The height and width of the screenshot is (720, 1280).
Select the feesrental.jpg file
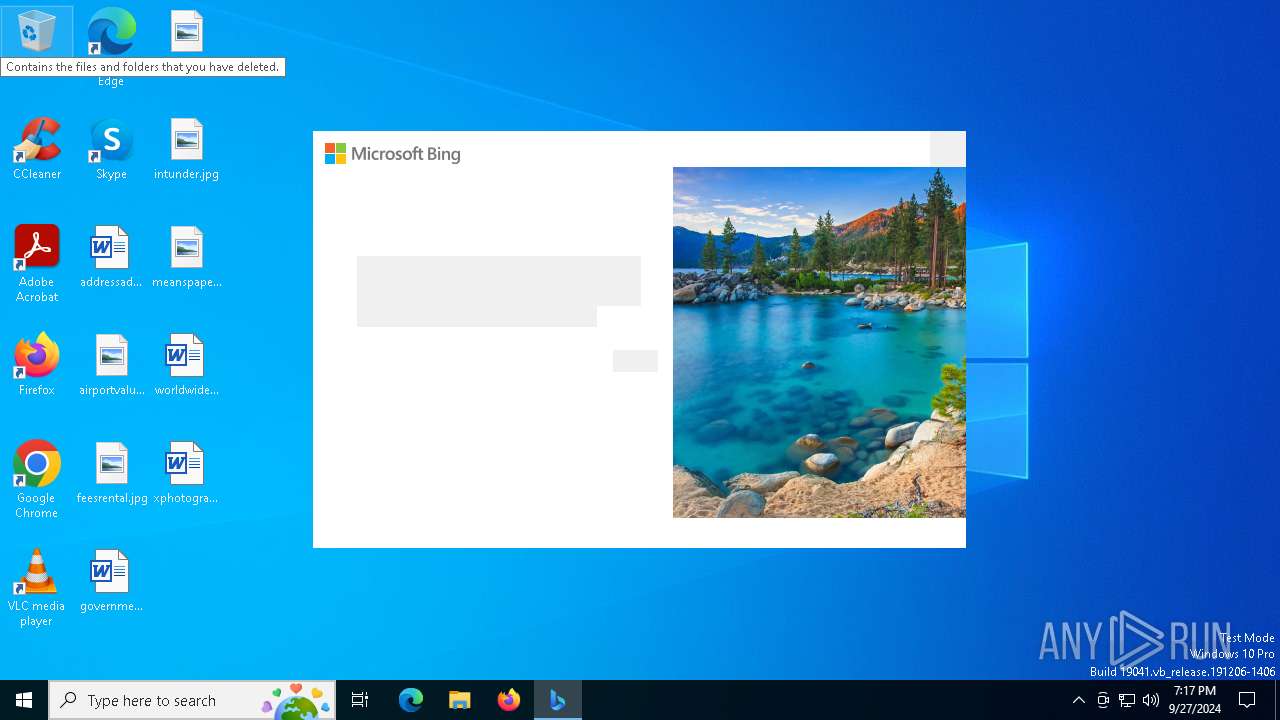pos(111,474)
